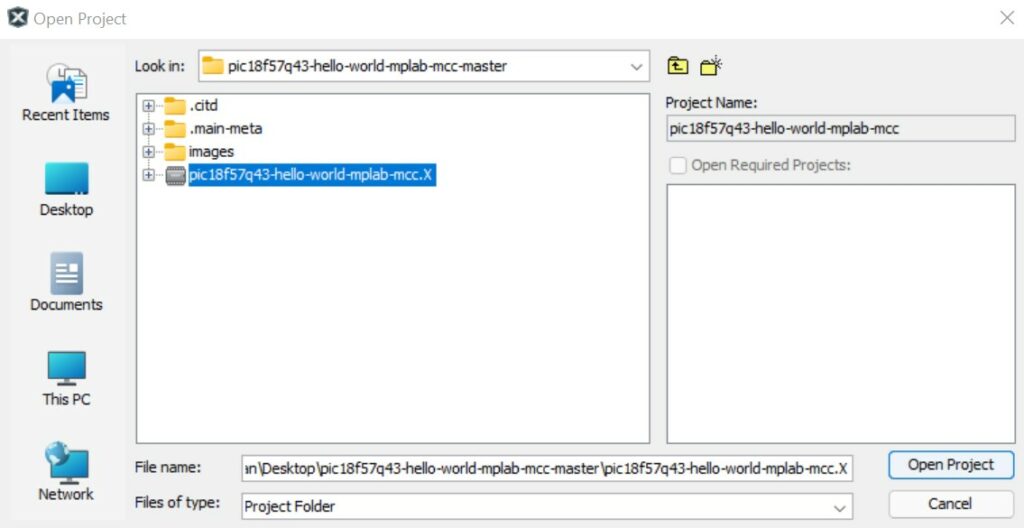Open Recent Items shortcut
The image size is (1024, 528).
(x=66, y=92)
